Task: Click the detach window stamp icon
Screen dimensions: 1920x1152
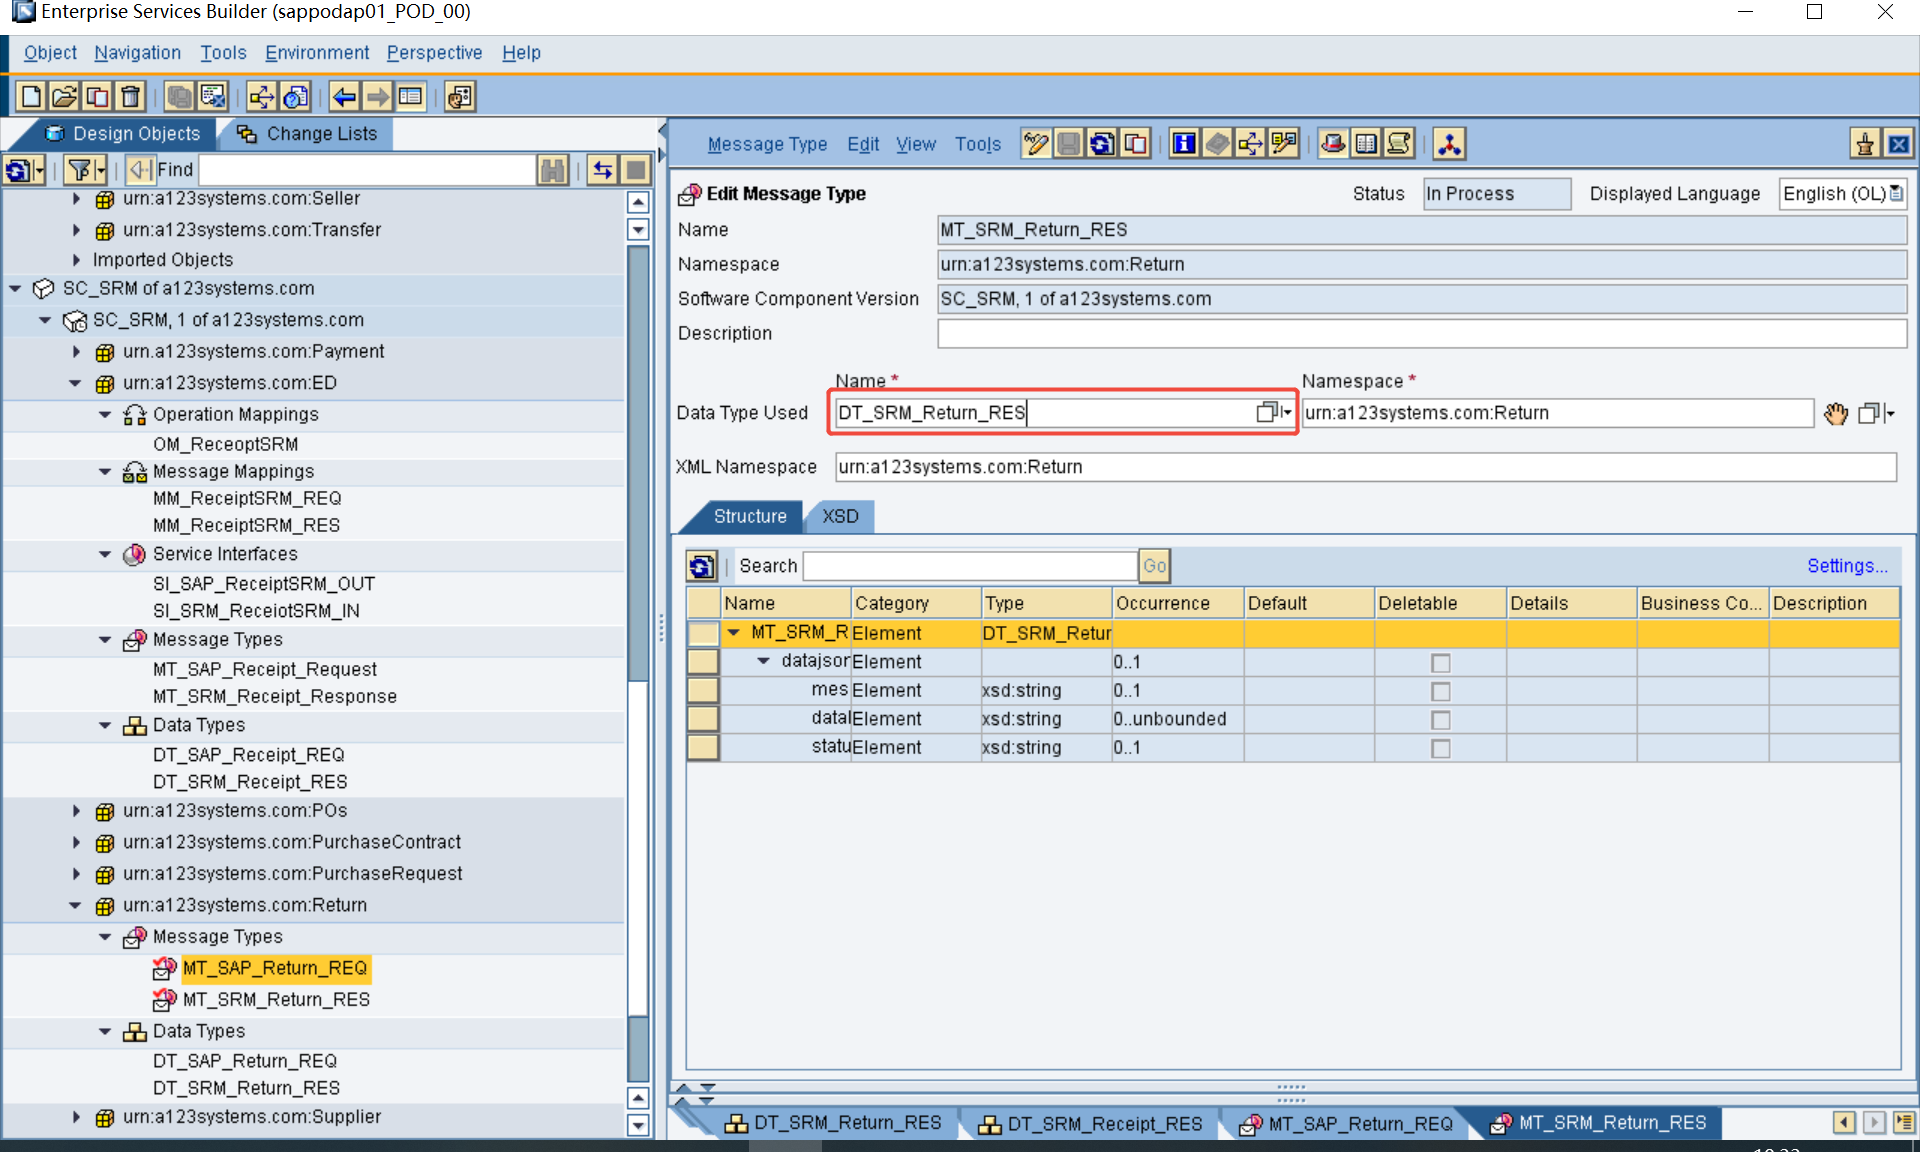Action: (x=1864, y=144)
